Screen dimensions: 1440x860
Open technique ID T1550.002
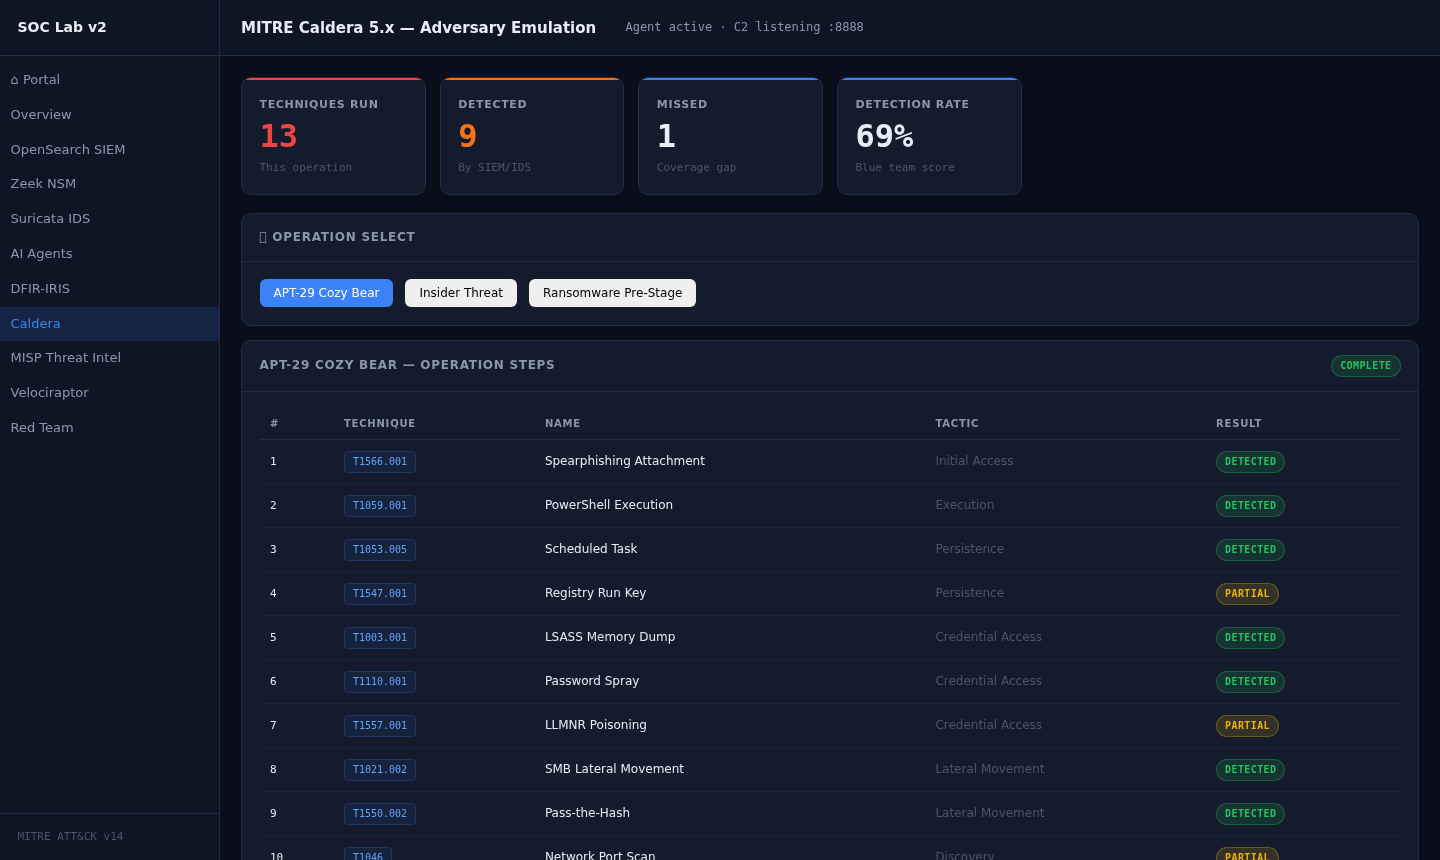point(380,814)
